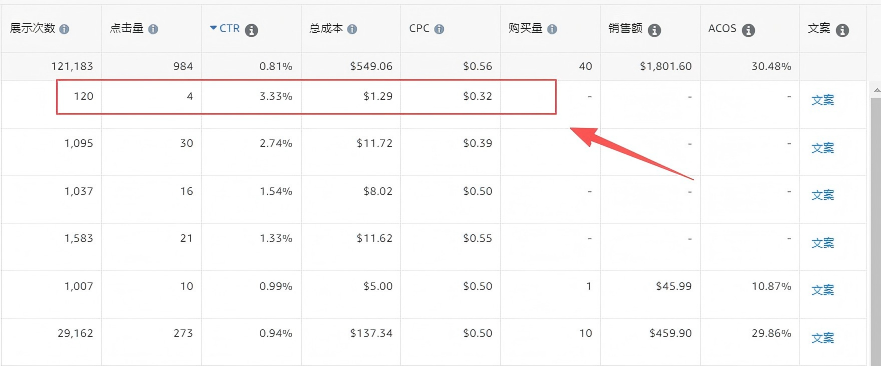Image resolution: width=881 pixels, height=366 pixels.
Task: Click info icon next to 展示次数
Action: pyautogui.click(x=64, y=29)
